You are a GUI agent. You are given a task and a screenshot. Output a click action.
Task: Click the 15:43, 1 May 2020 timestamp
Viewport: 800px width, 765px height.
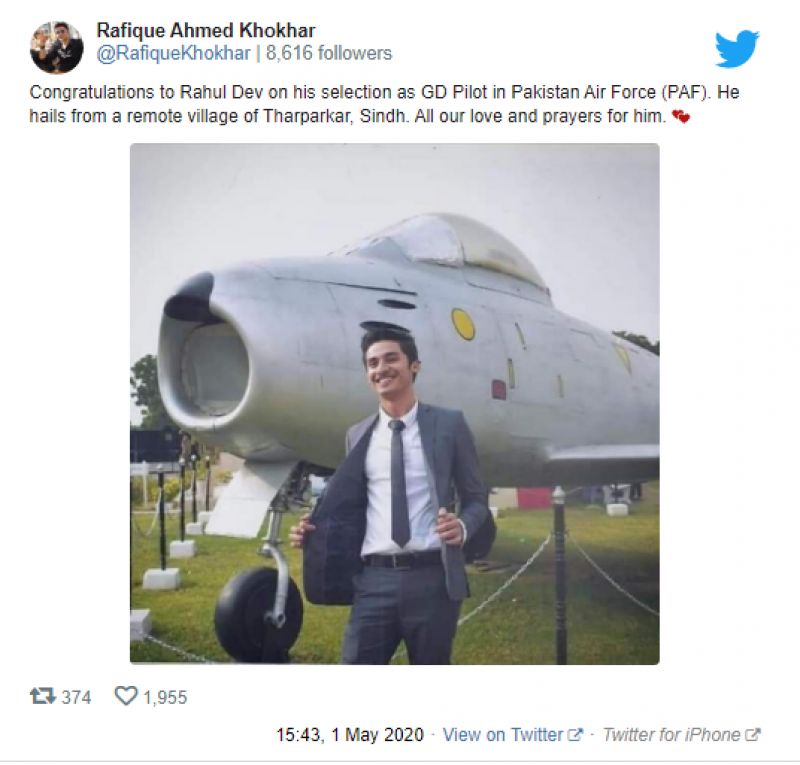350,735
